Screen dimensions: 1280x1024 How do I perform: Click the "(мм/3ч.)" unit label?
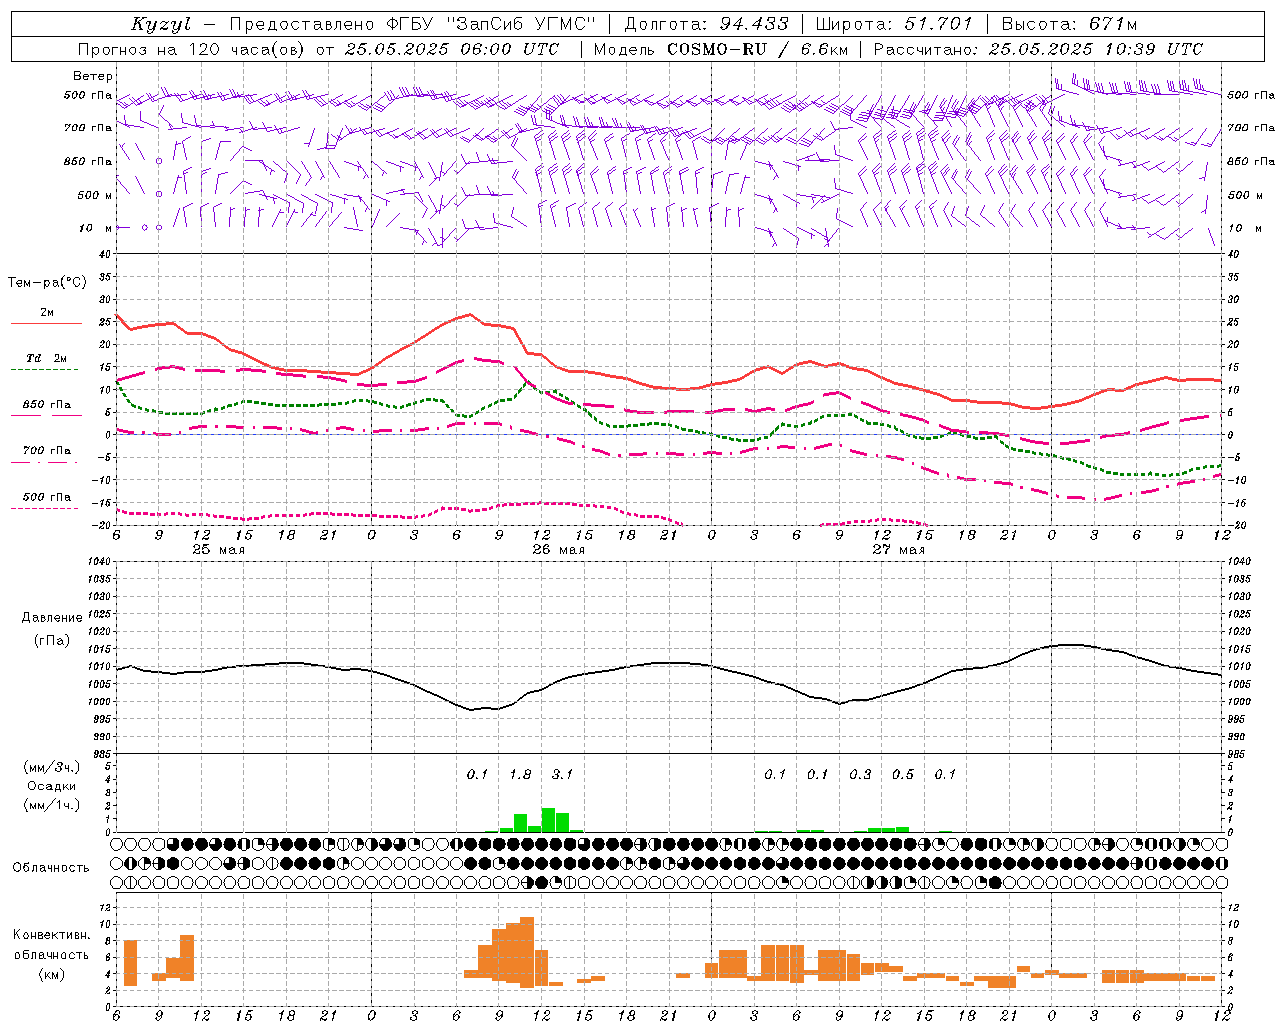[52, 767]
